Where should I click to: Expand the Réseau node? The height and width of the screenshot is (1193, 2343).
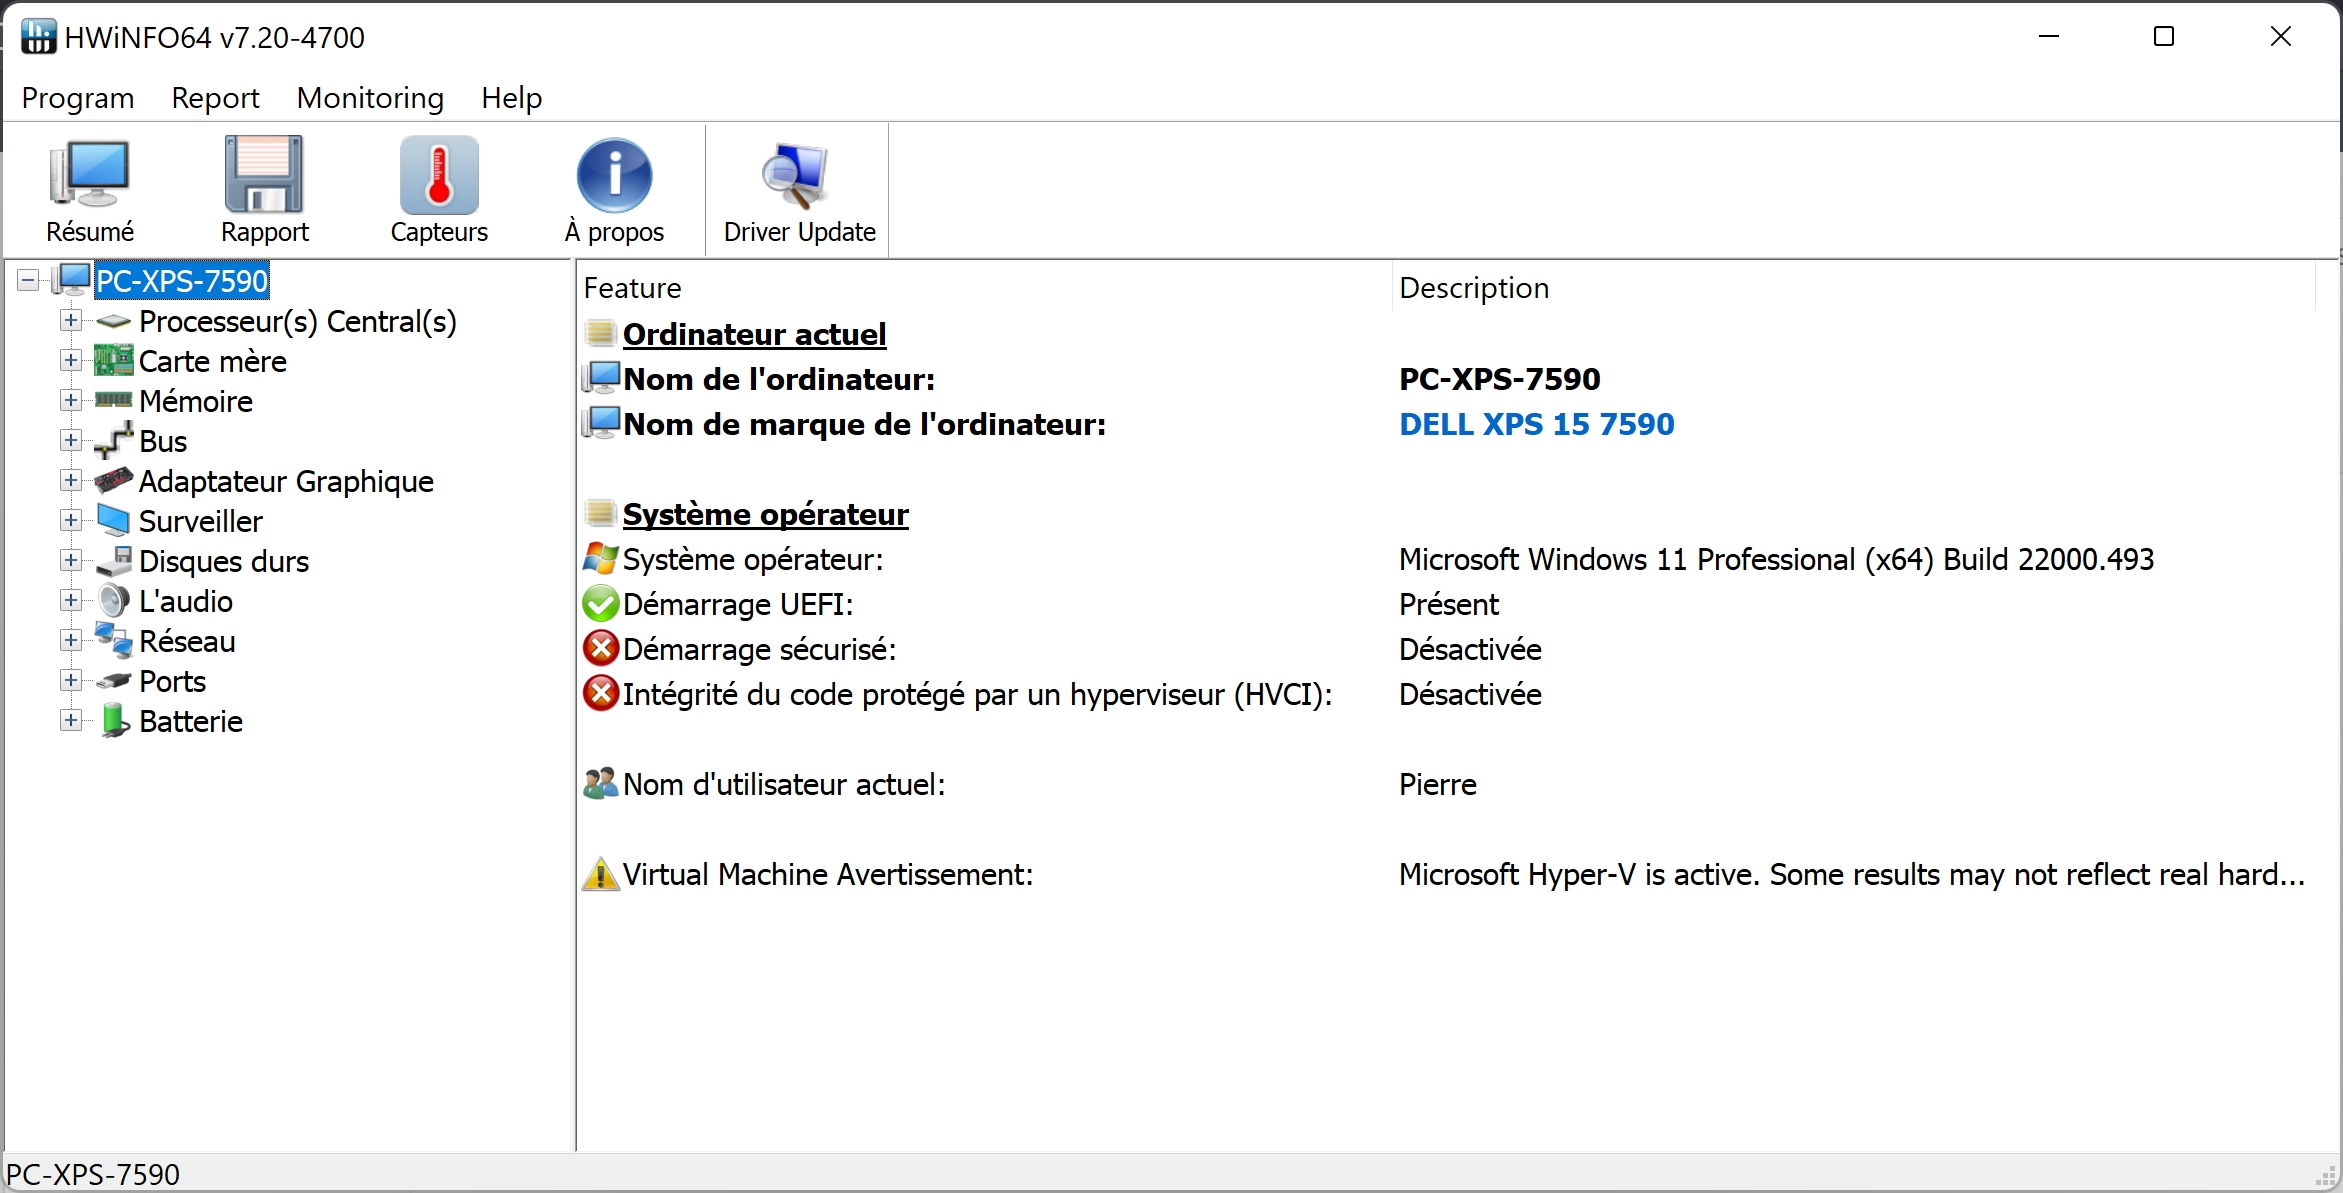click(x=70, y=640)
